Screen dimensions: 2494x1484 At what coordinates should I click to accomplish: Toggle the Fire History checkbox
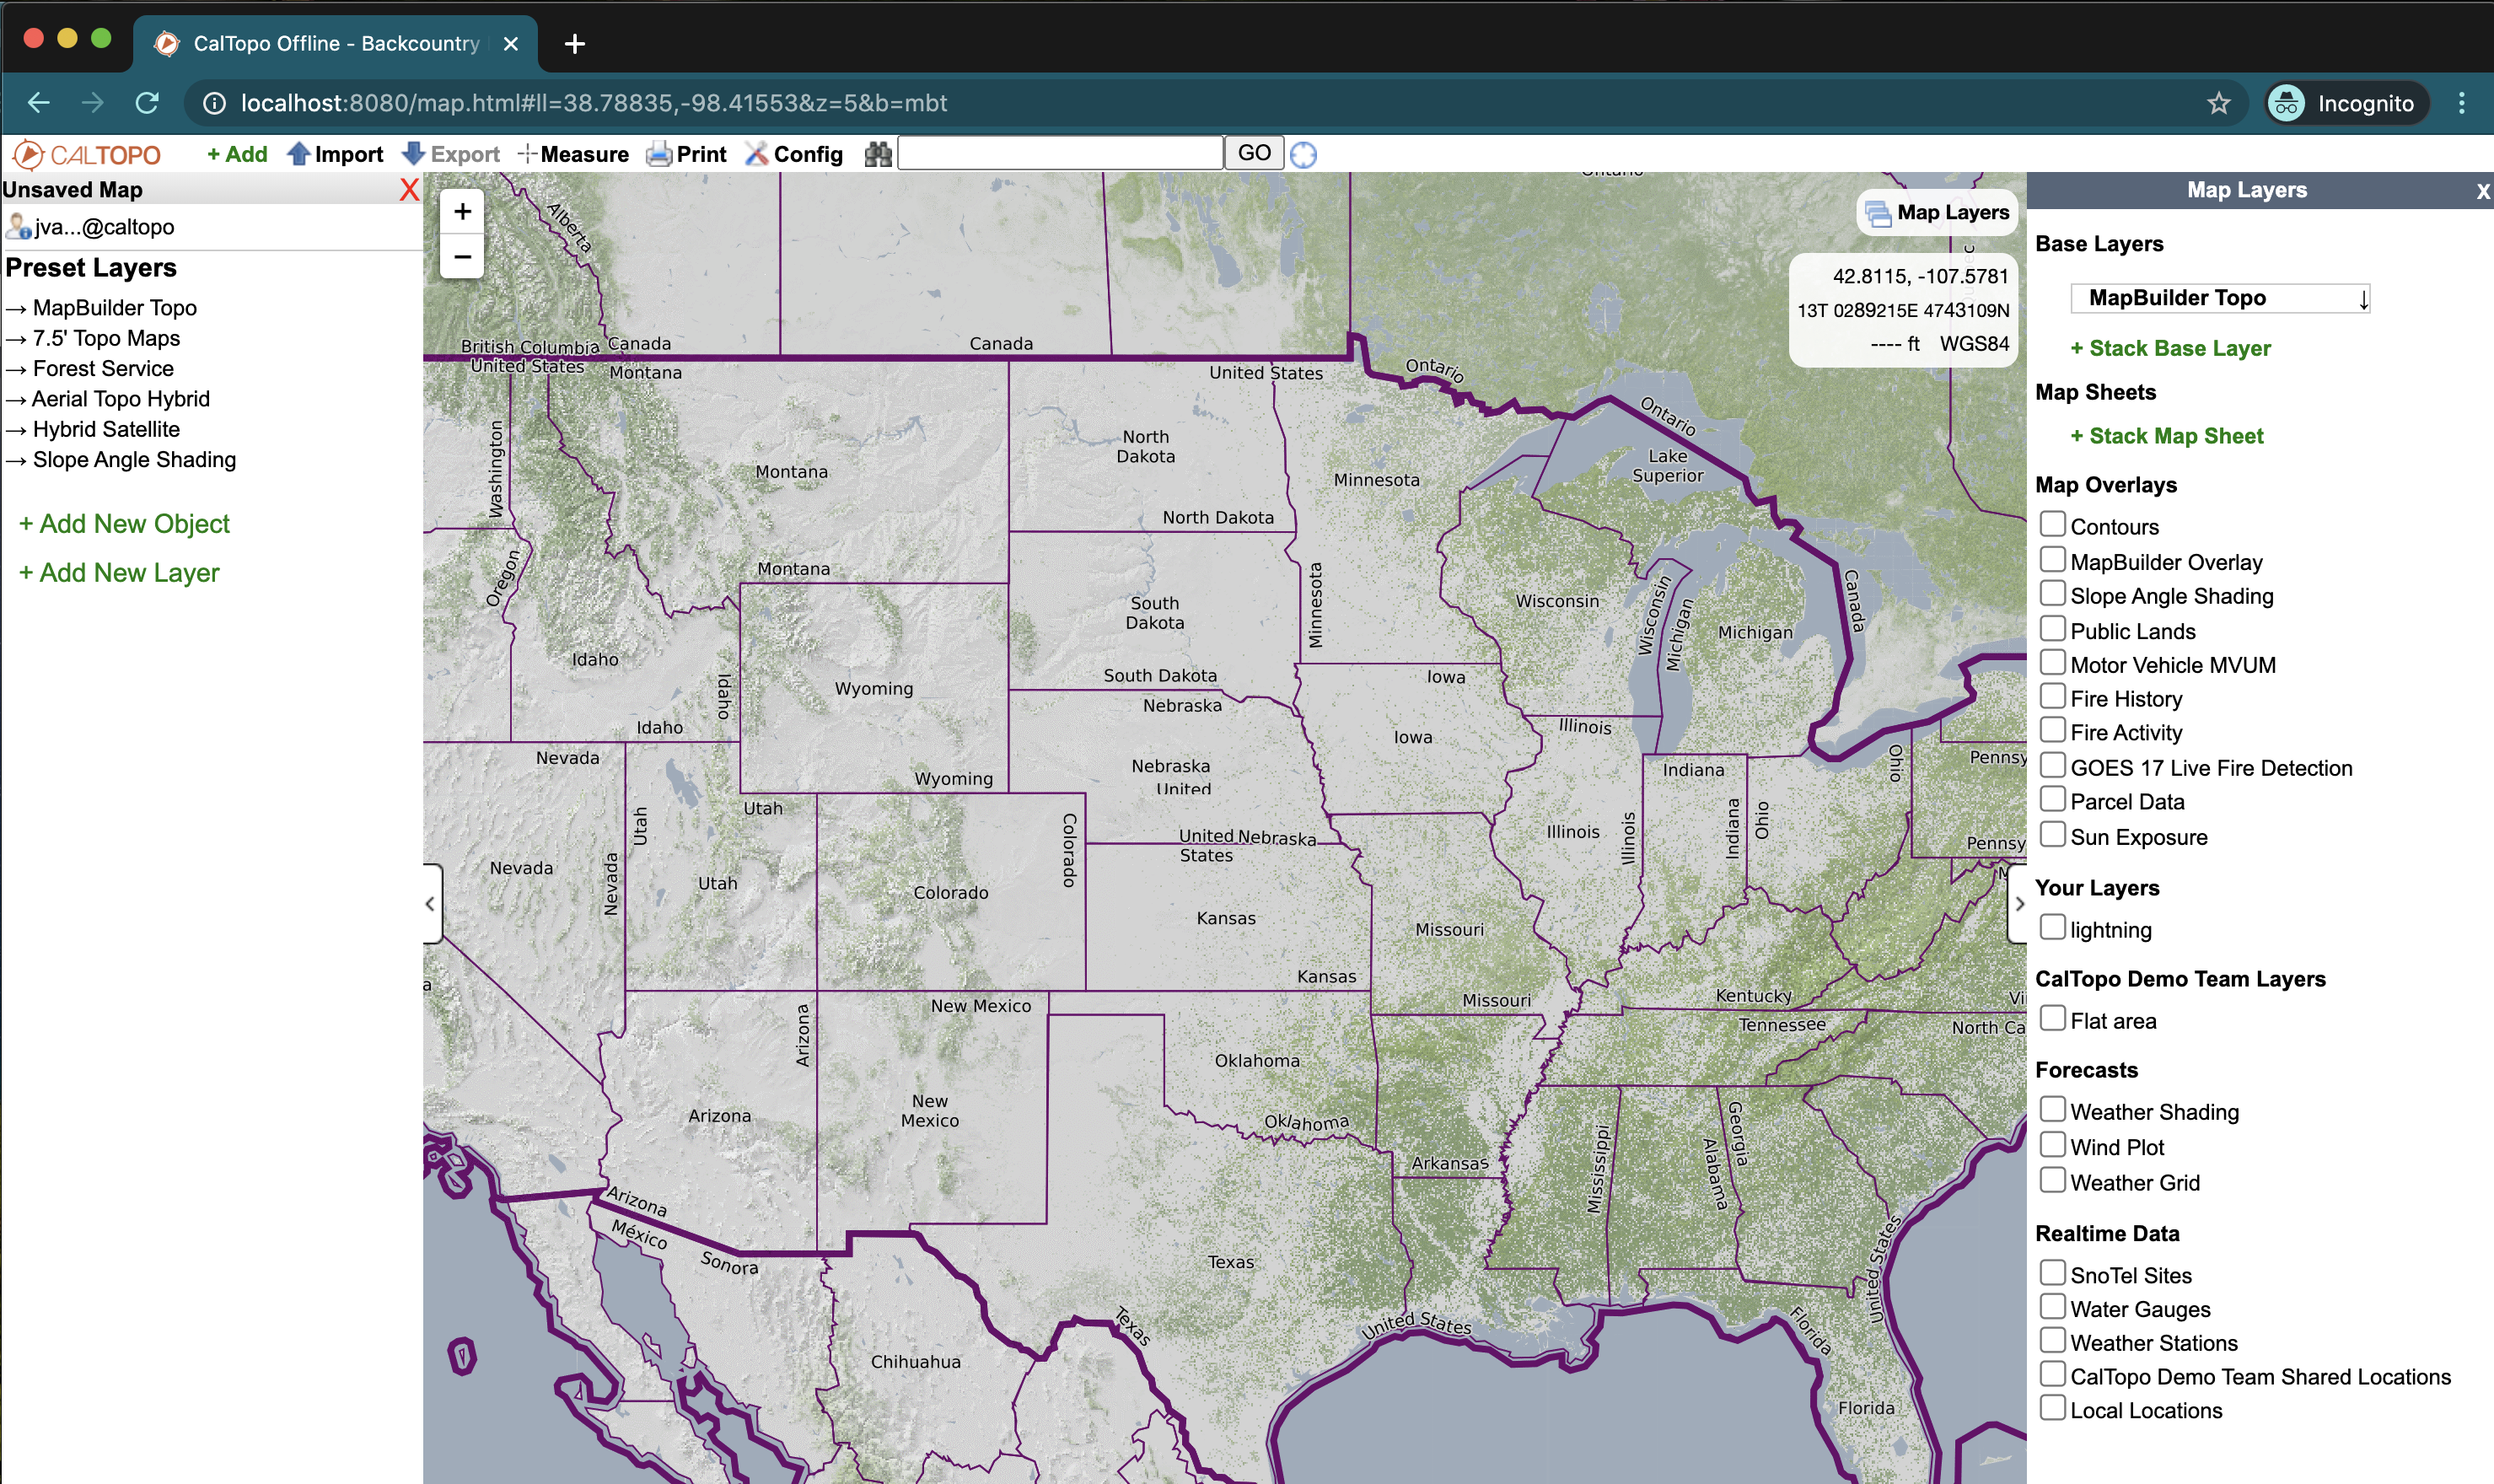coord(2052,696)
